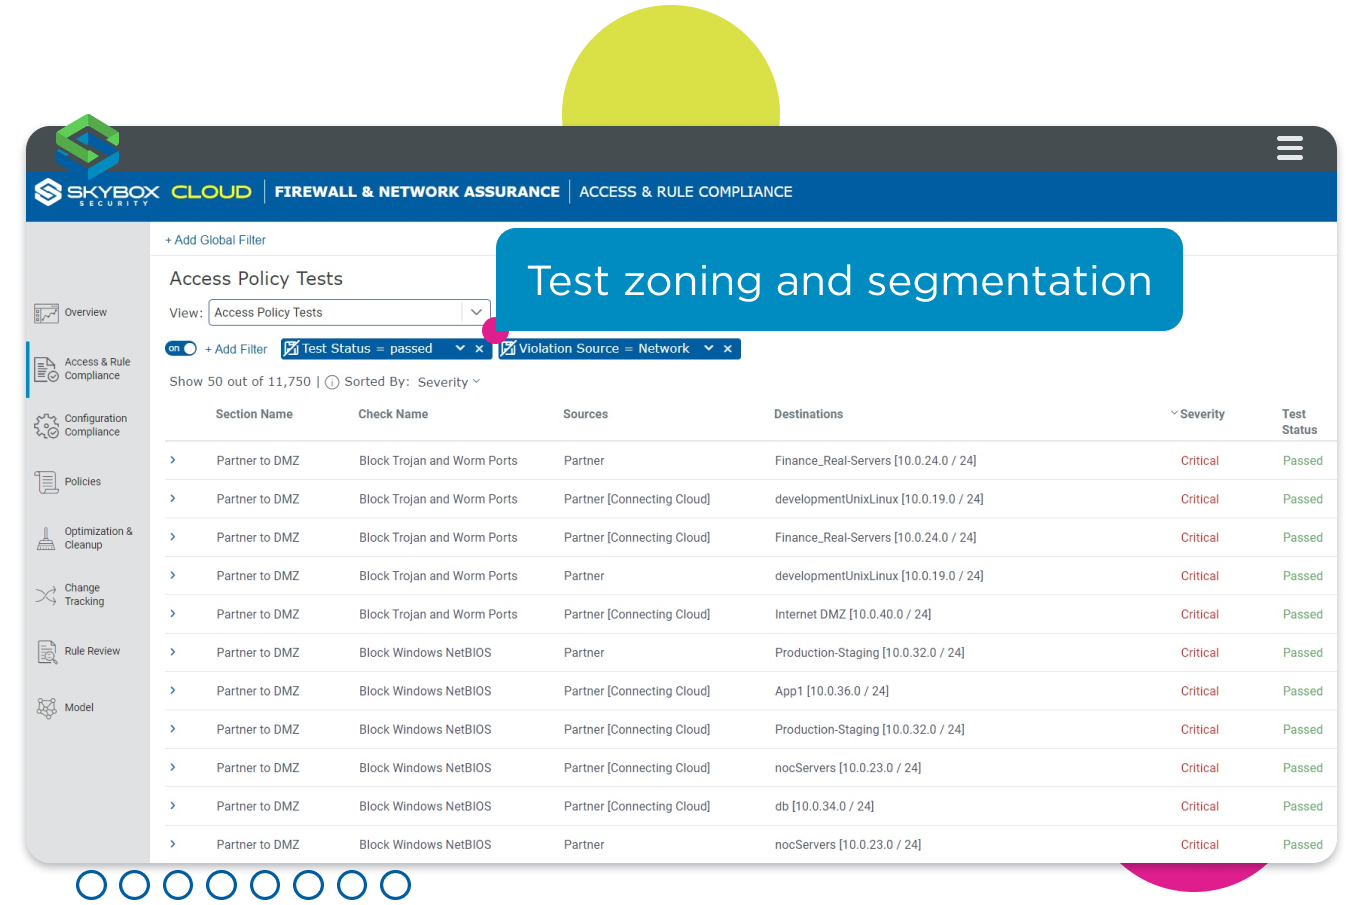Select the Model network icon

(46, 708)
